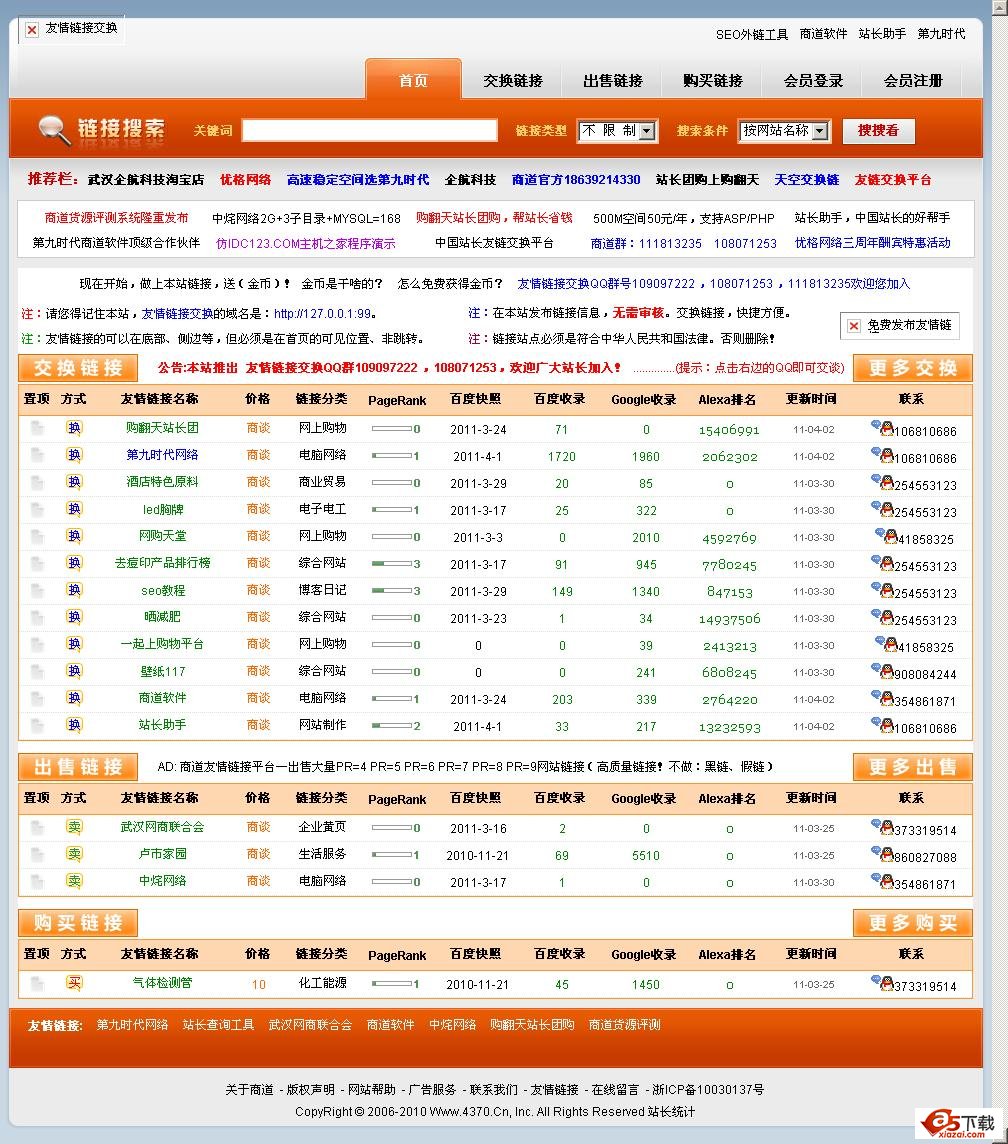This screenshot has height=1144, width=1008.
Task: Open the 一起上购物平台 link name
Action: click(x=162, y=644)
